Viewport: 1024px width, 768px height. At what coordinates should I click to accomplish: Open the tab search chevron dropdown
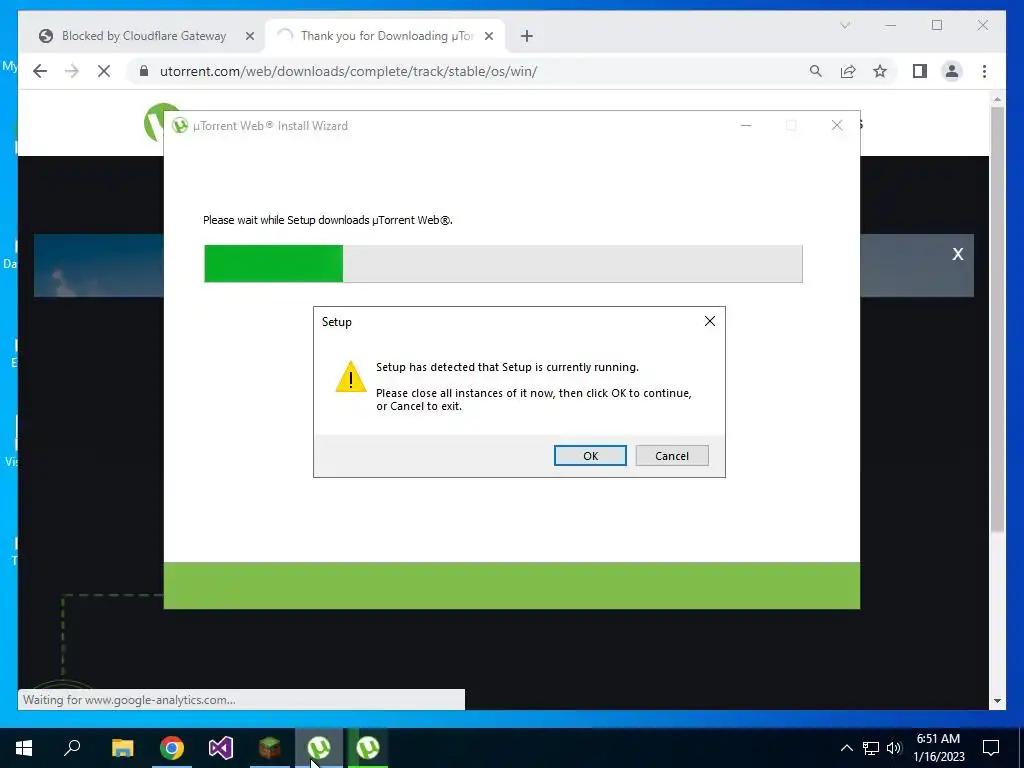tap(845, 25)
